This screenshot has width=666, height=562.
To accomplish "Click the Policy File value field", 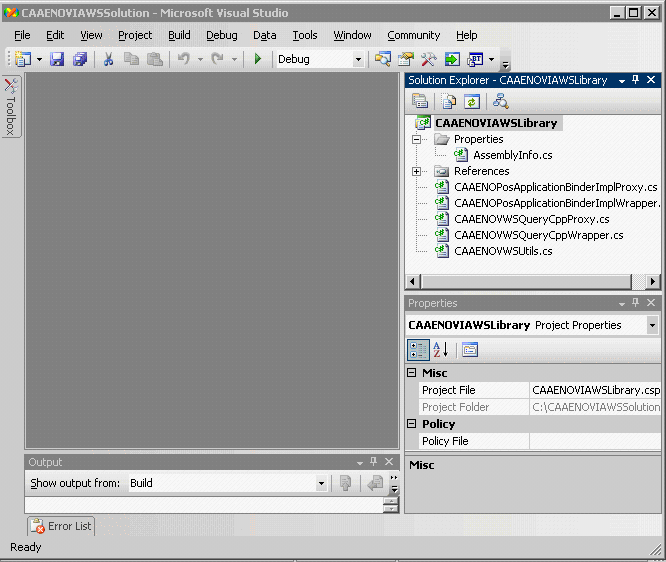I will click(x=595, y=441).
